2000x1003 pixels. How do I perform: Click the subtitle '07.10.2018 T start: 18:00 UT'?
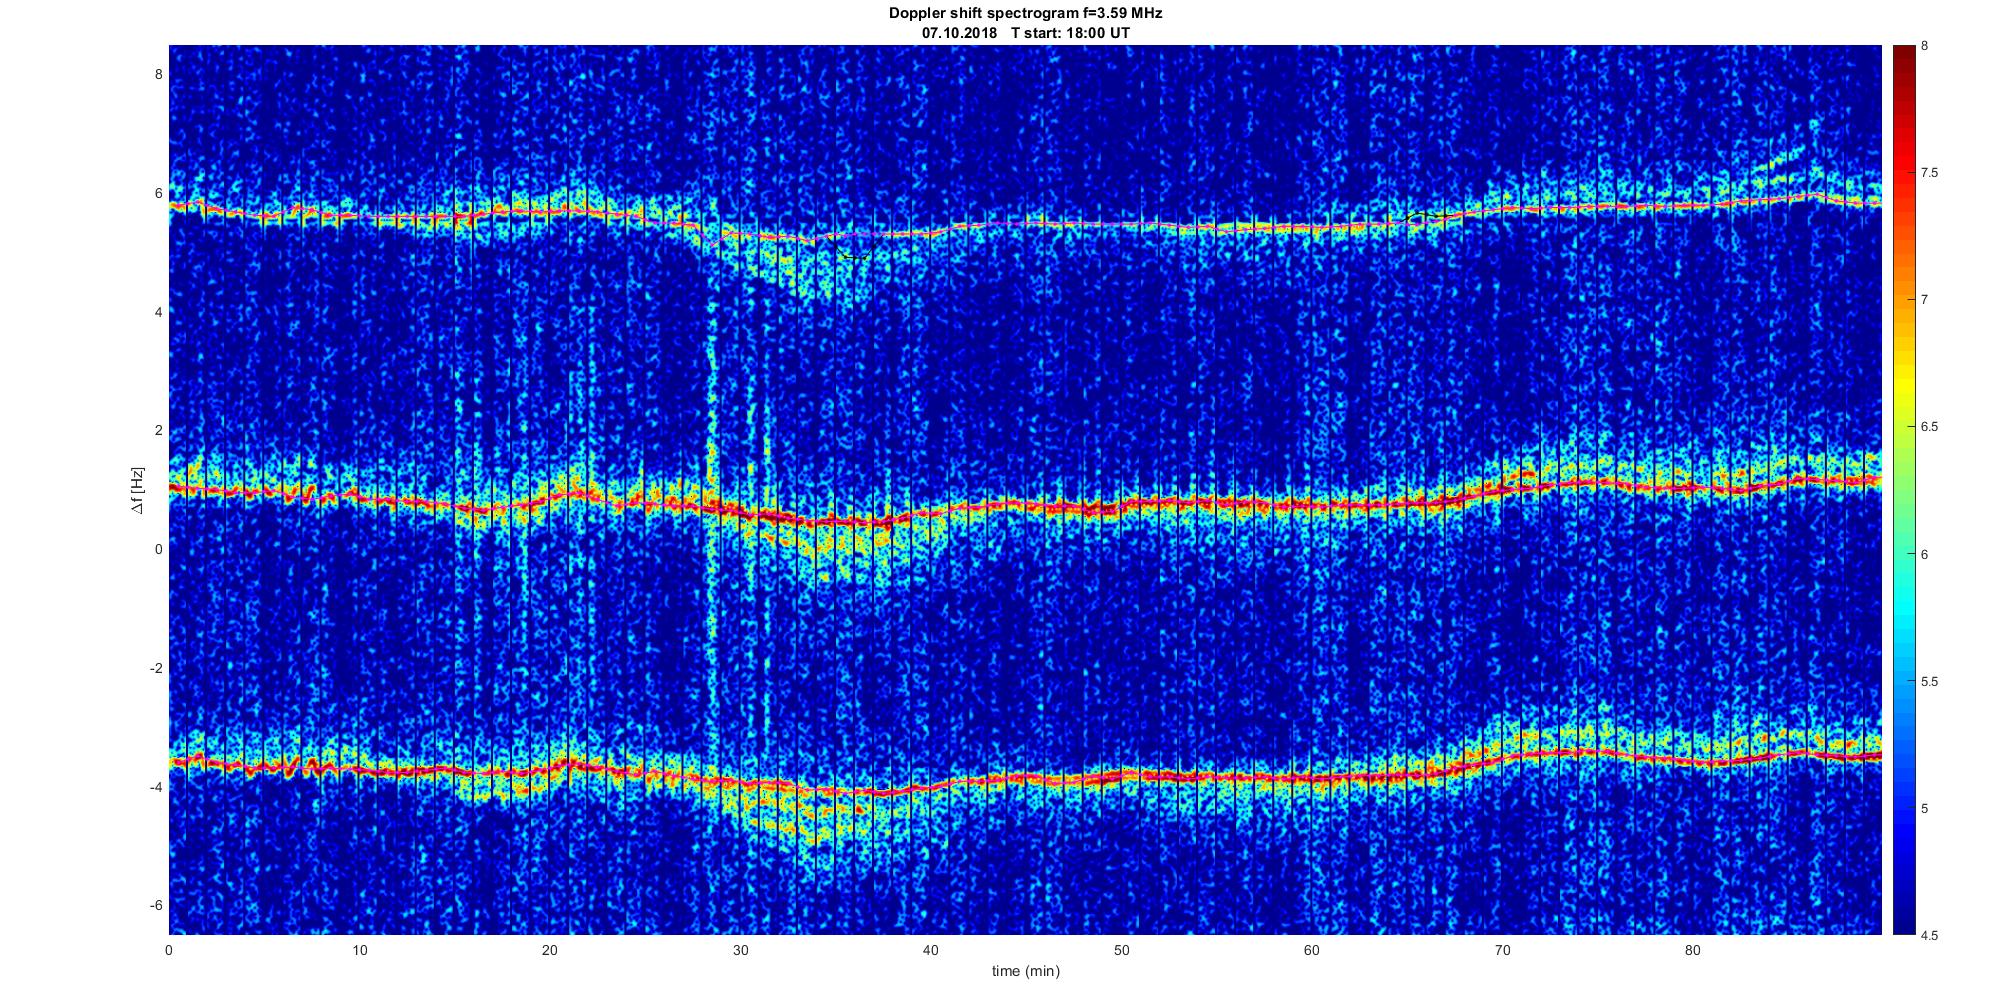pos(1025,32)
